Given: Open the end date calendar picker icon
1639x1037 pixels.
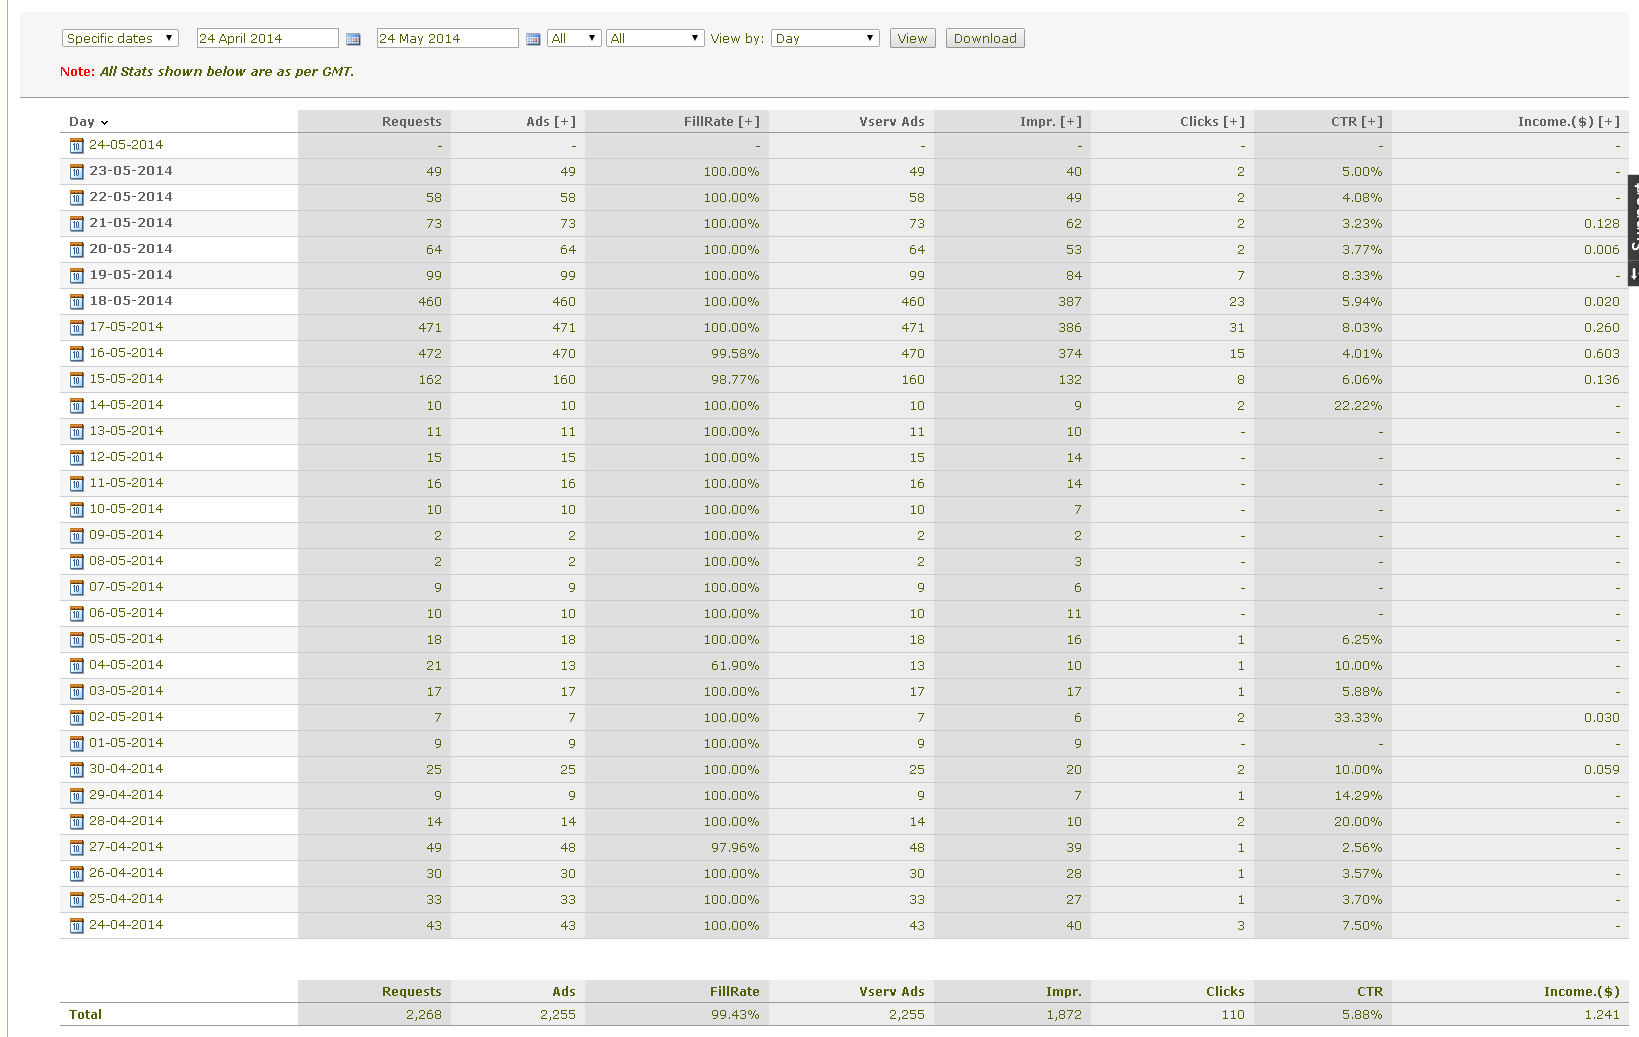Looking at the screenshot, I should point(533,39).
